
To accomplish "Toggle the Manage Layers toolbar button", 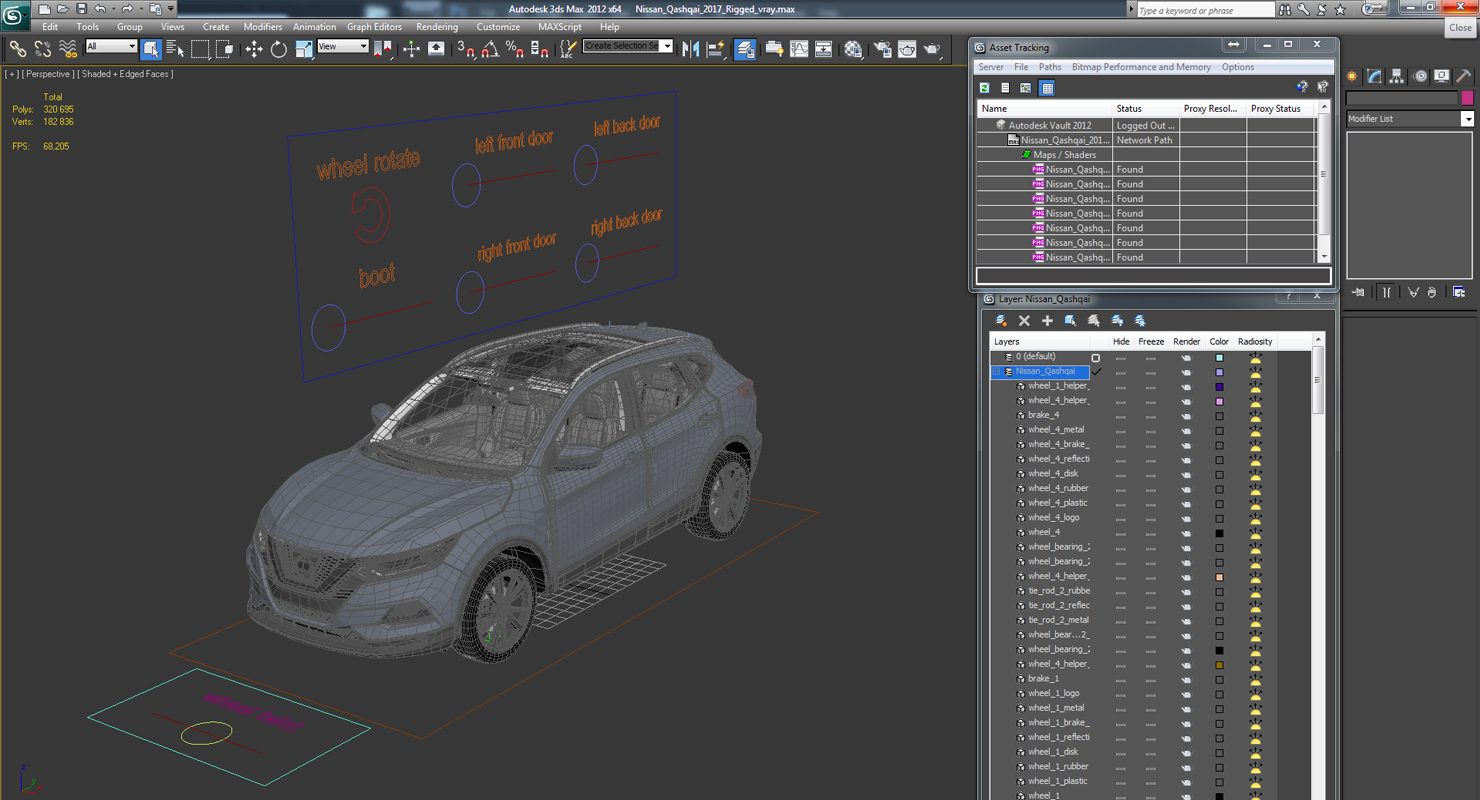I will coord(745,48).
